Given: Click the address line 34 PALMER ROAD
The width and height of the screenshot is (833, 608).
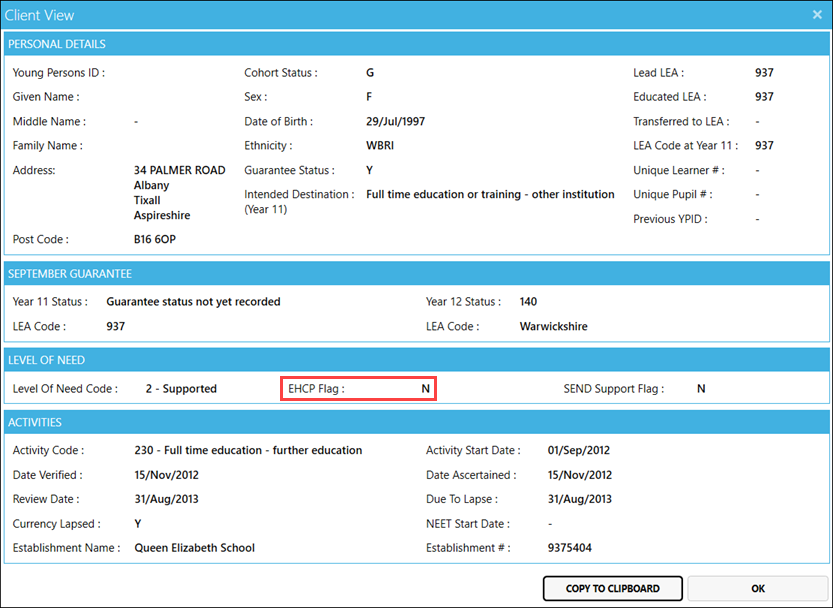Looking at the screenshot, I should pyautogui.click(x=180, y=171).
